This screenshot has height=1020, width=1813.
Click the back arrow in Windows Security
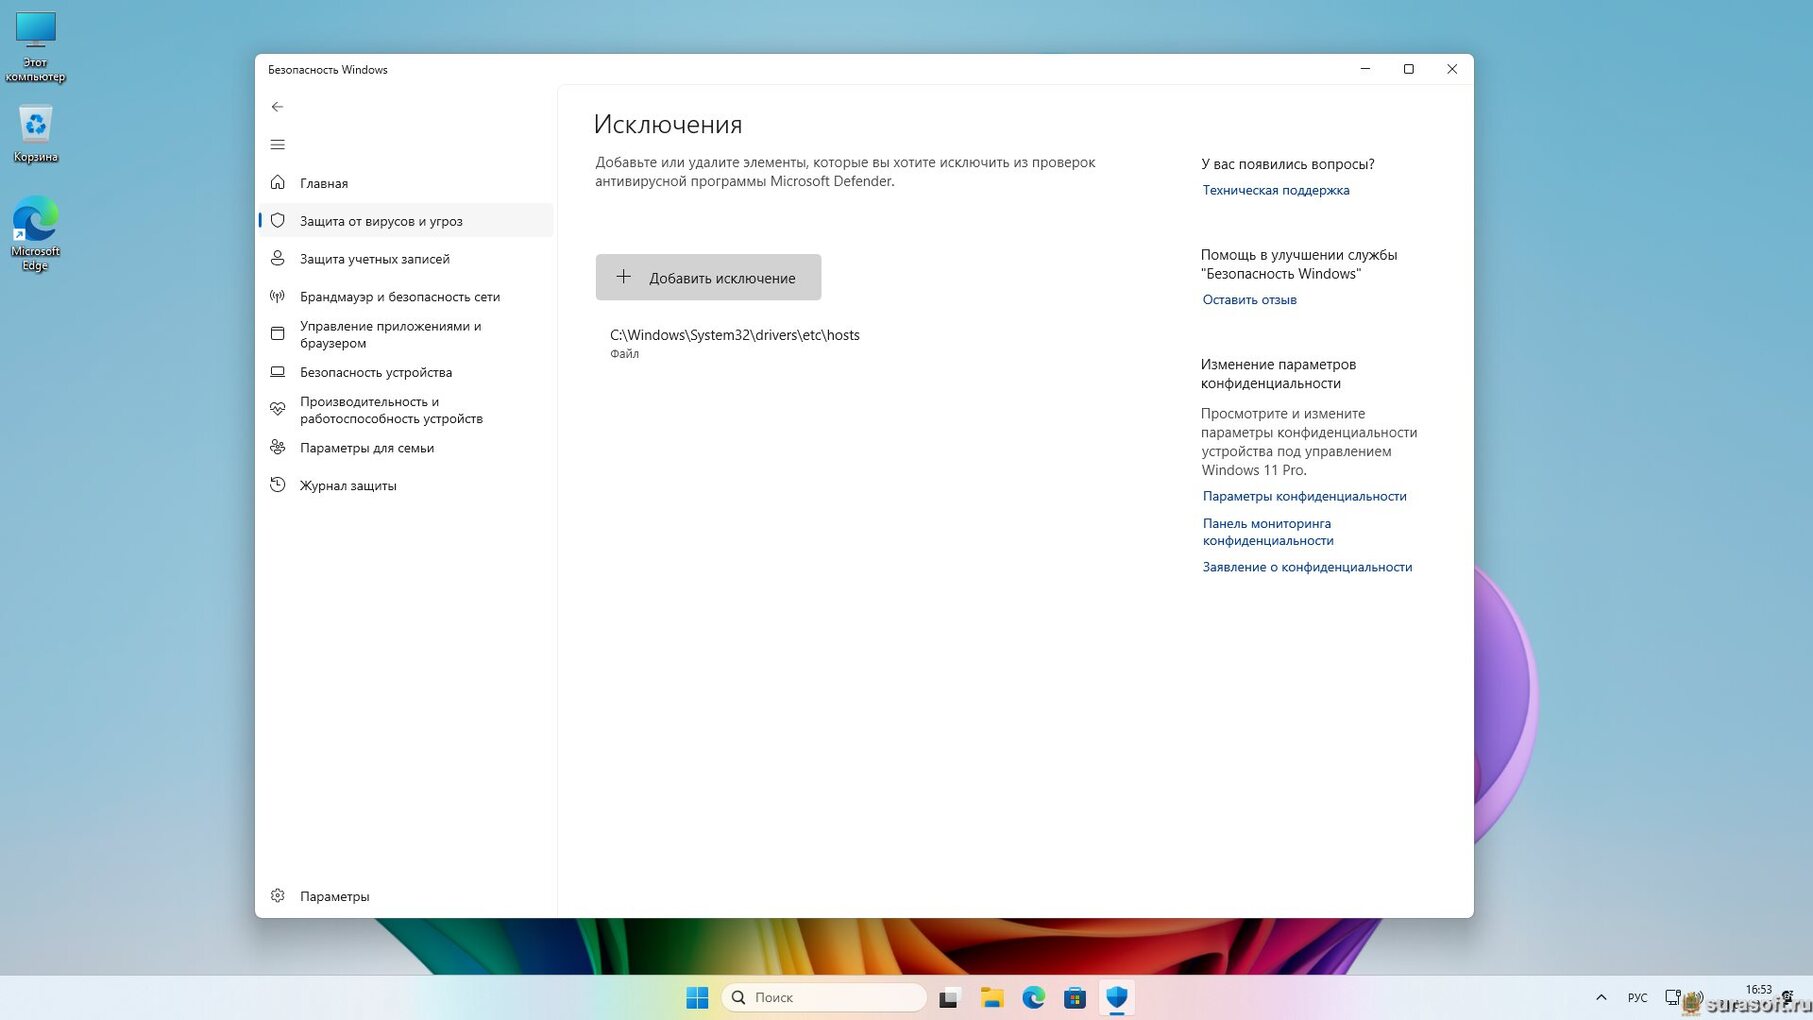click(278, 107)
